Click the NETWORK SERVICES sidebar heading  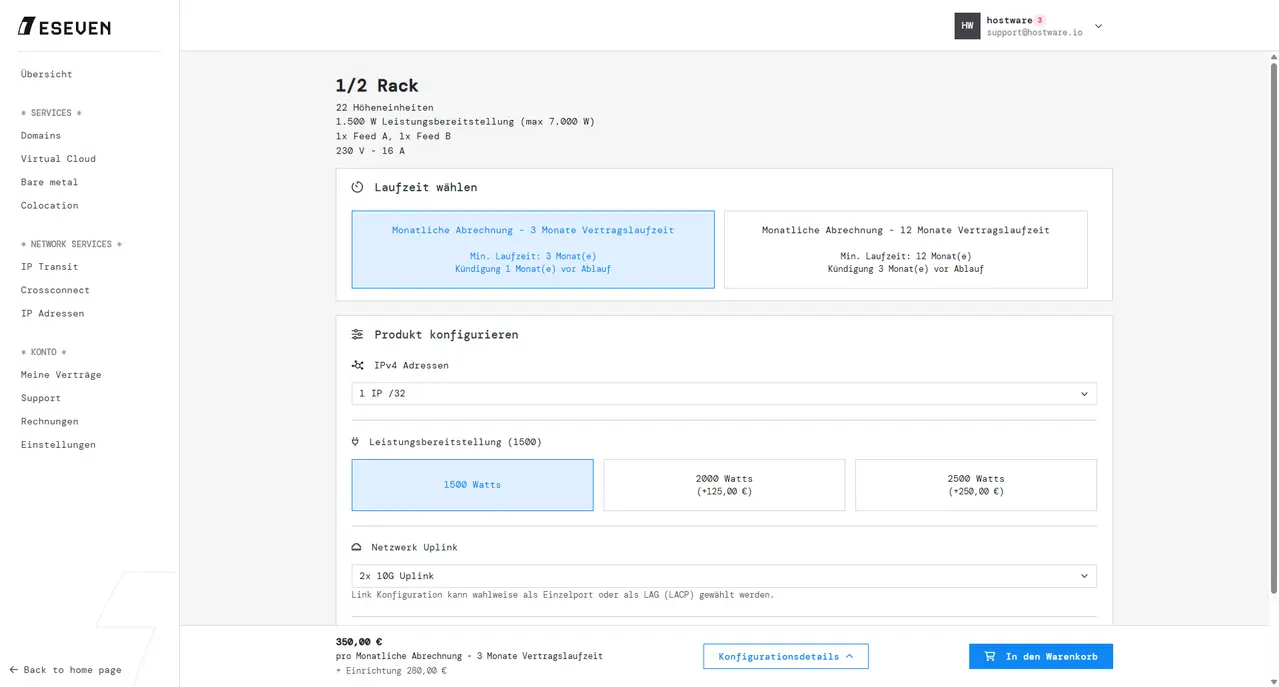(x=71, y=244)
